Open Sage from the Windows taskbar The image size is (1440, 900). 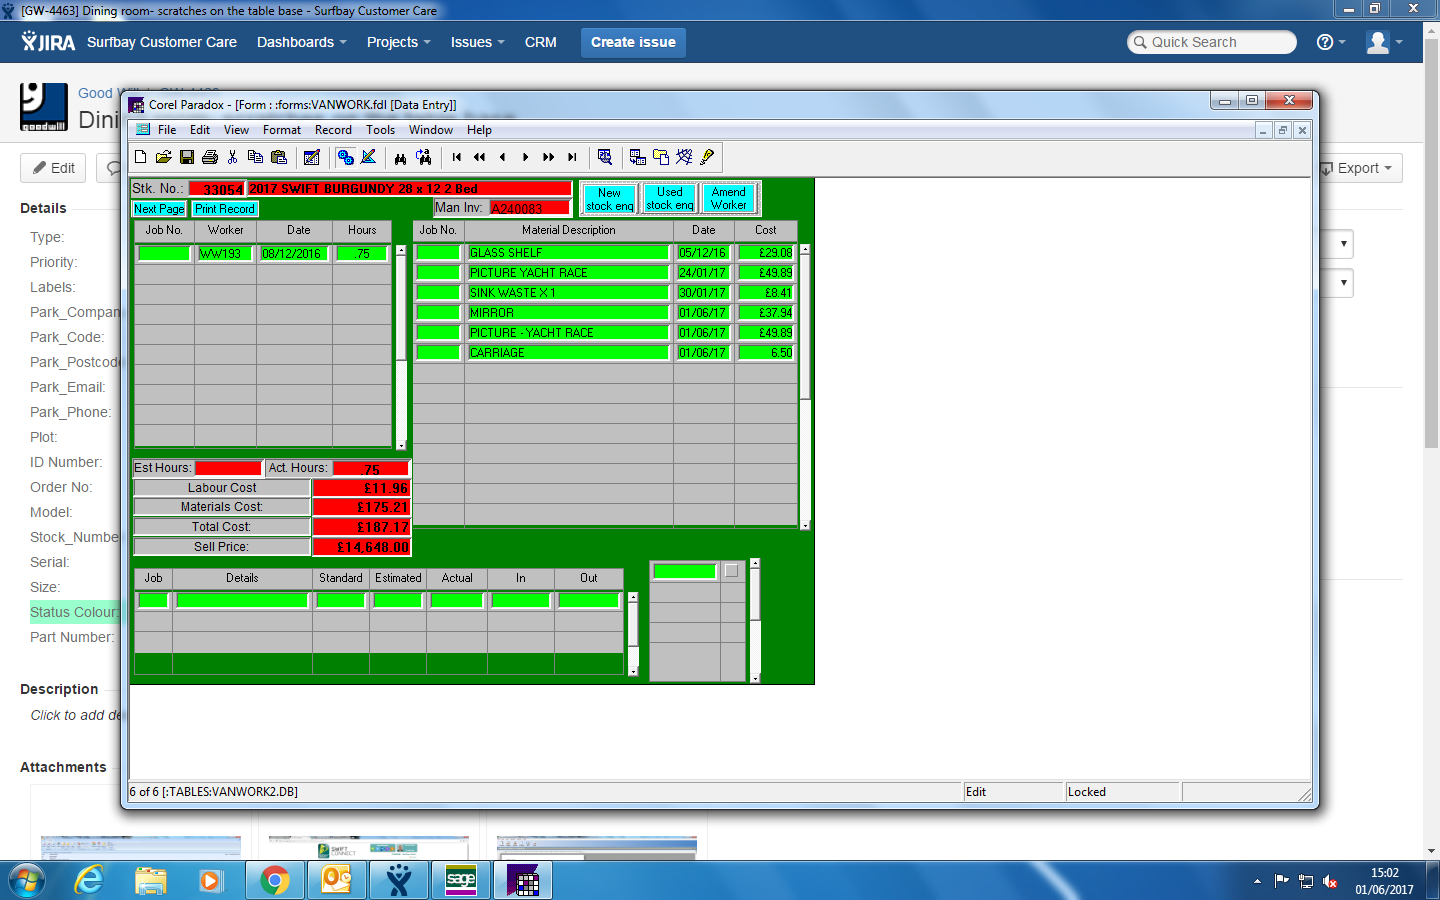461,880
